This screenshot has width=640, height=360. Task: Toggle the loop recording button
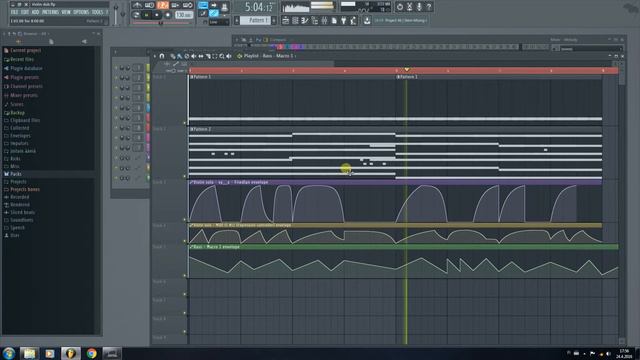coord(188,5)
